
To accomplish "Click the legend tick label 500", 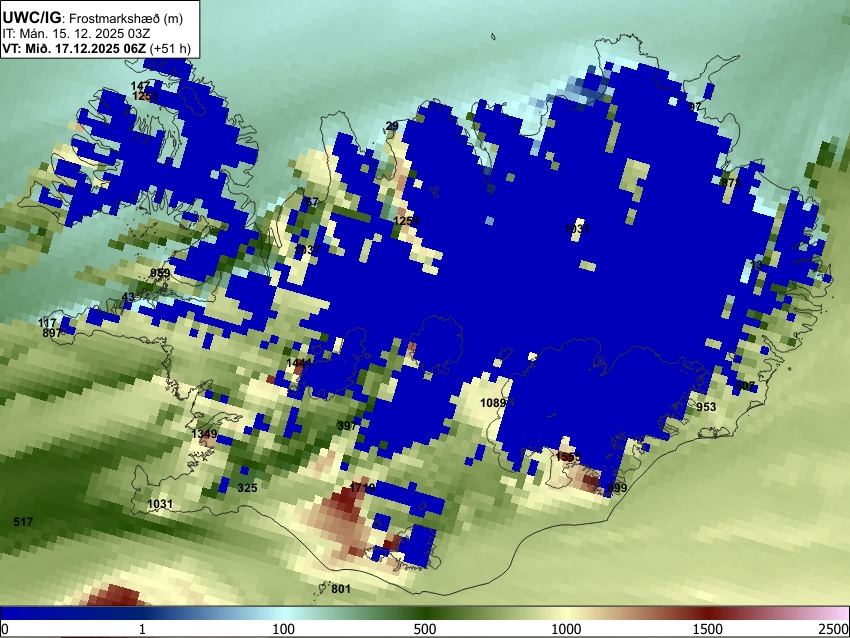I will tap(424, 629).
